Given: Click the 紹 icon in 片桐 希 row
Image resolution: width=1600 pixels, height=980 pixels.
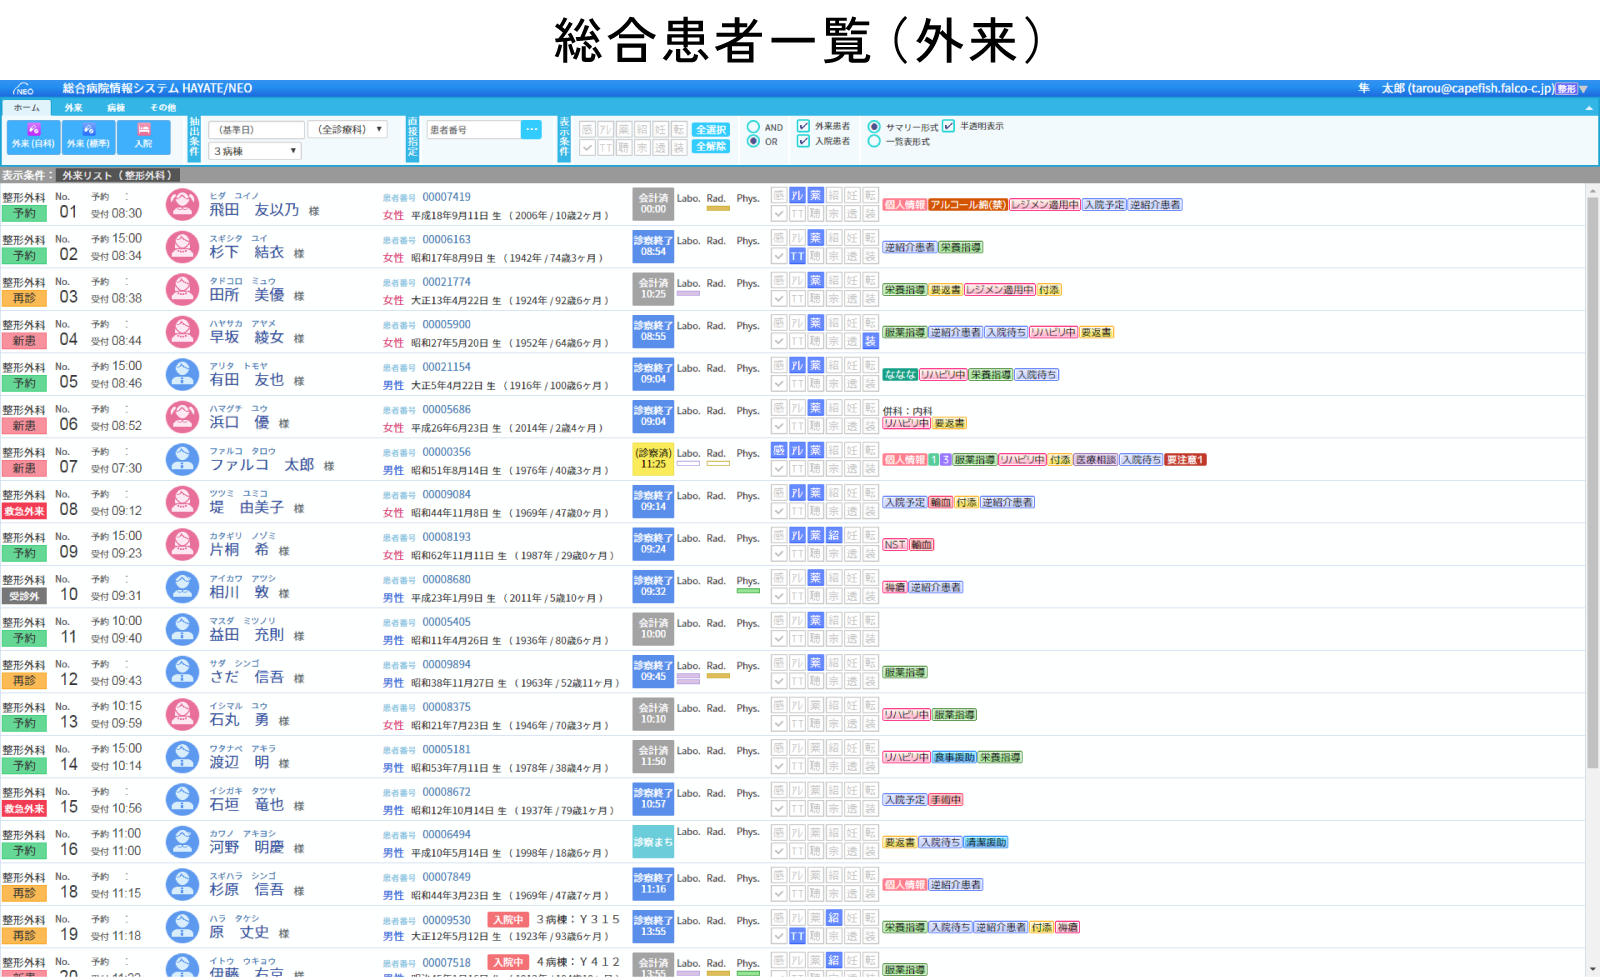Looking at the screenshot, I should (x=834, y=535).
